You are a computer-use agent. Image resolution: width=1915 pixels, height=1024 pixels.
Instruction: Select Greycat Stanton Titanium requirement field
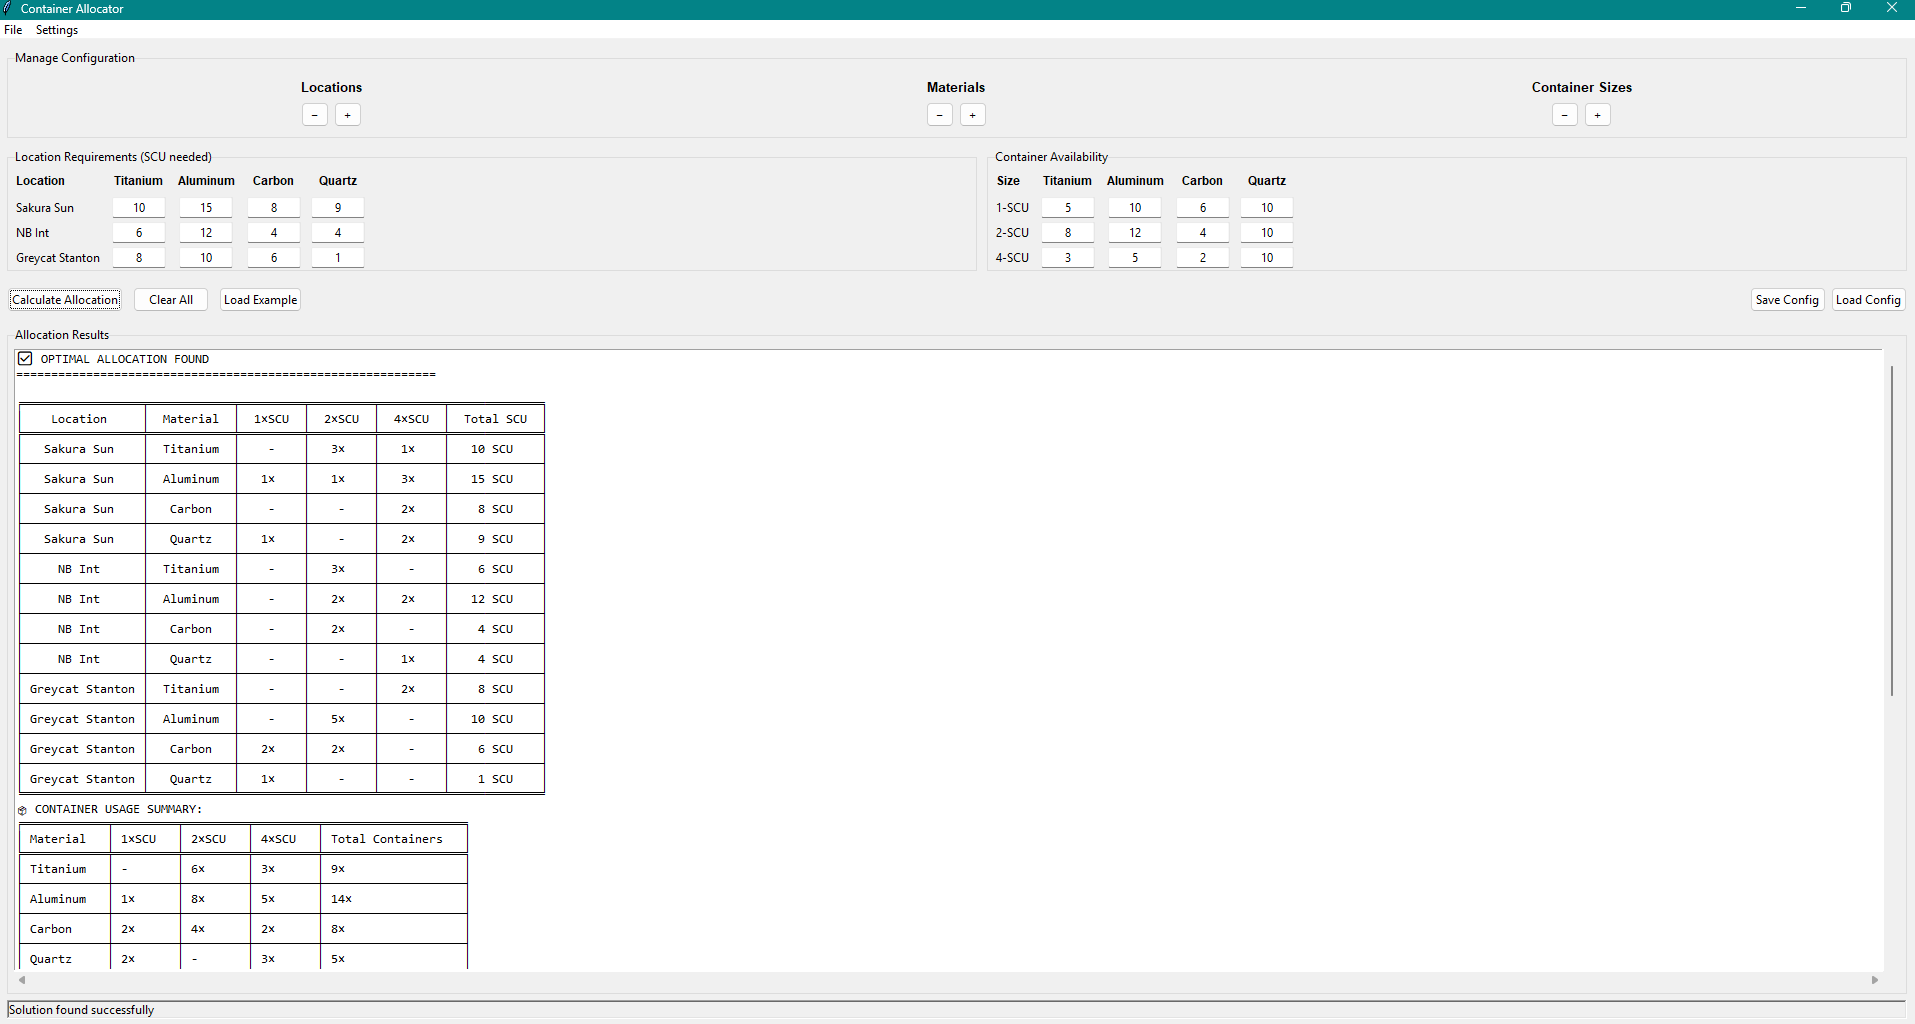tap(139, 257)
